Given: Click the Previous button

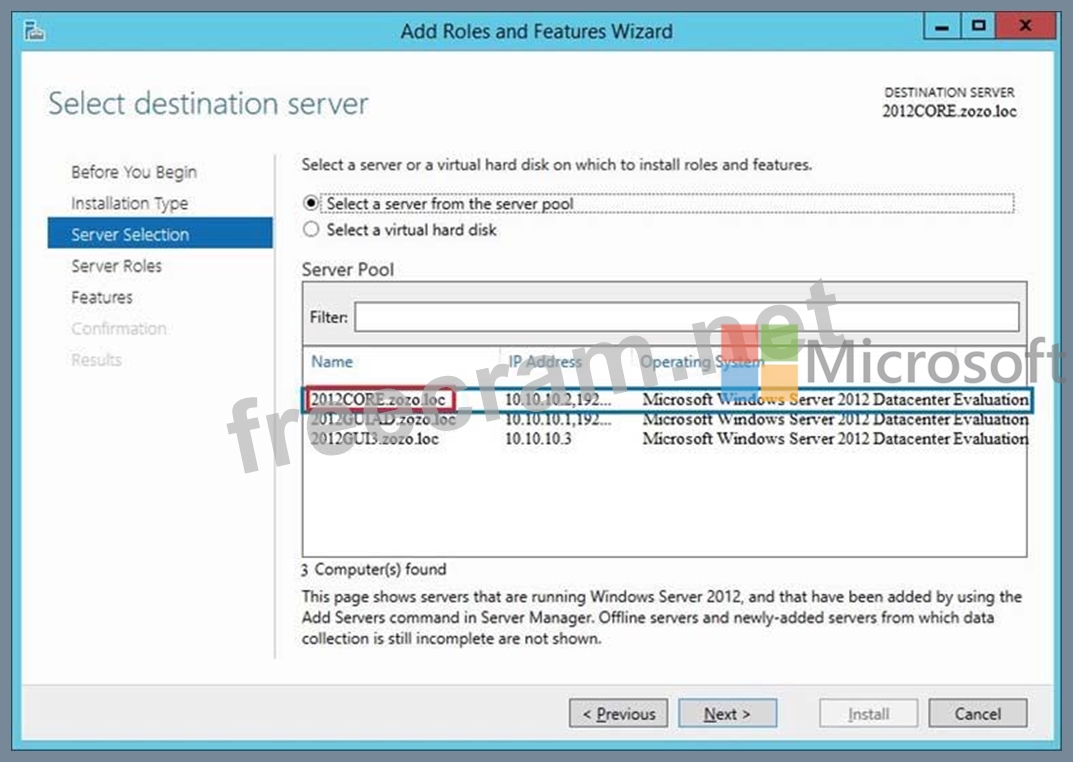Looking at the screenshot, I should [x=619, y=713].
